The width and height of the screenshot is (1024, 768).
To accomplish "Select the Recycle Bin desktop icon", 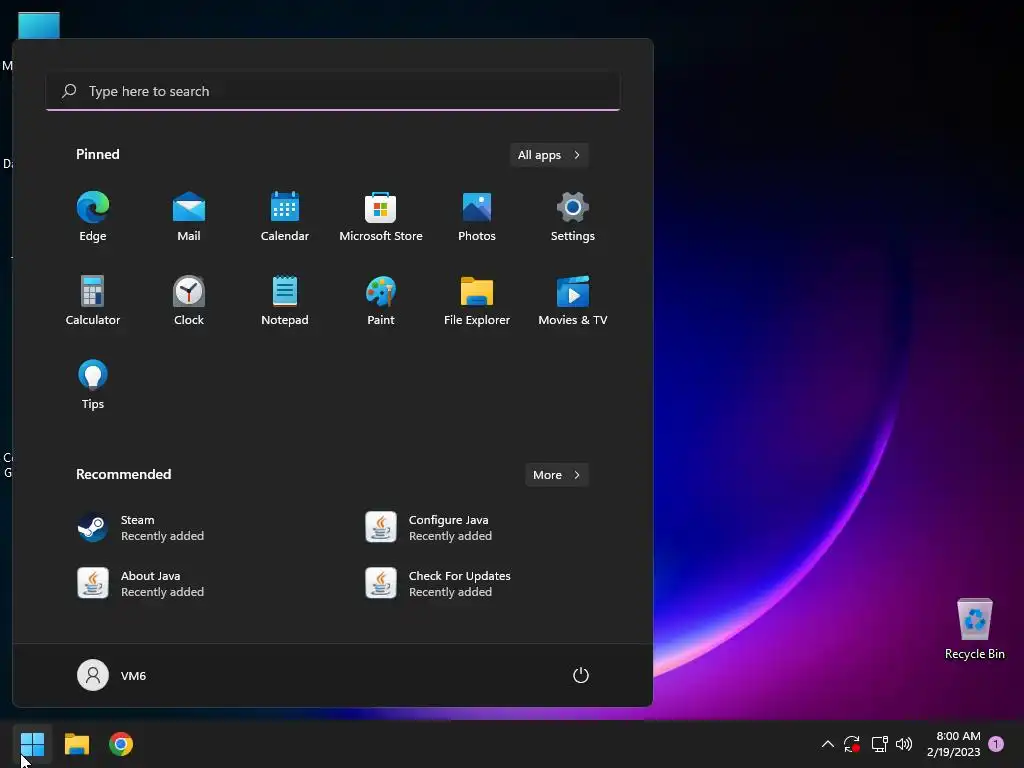I will click(974, 630).
